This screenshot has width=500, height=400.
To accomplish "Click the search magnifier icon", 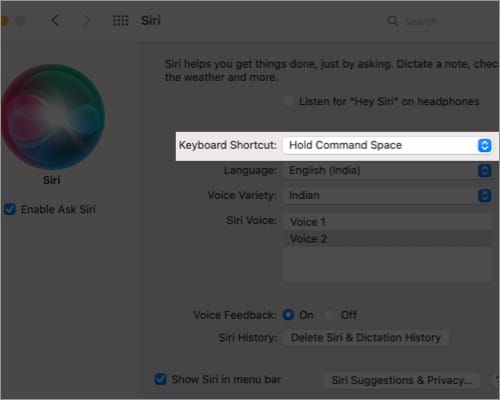I will (392, 21).
